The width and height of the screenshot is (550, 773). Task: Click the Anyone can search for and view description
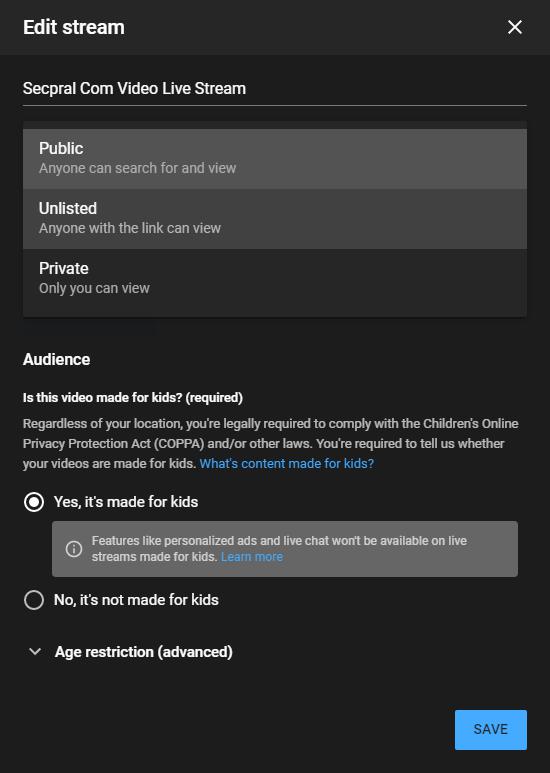pos(138,168)
